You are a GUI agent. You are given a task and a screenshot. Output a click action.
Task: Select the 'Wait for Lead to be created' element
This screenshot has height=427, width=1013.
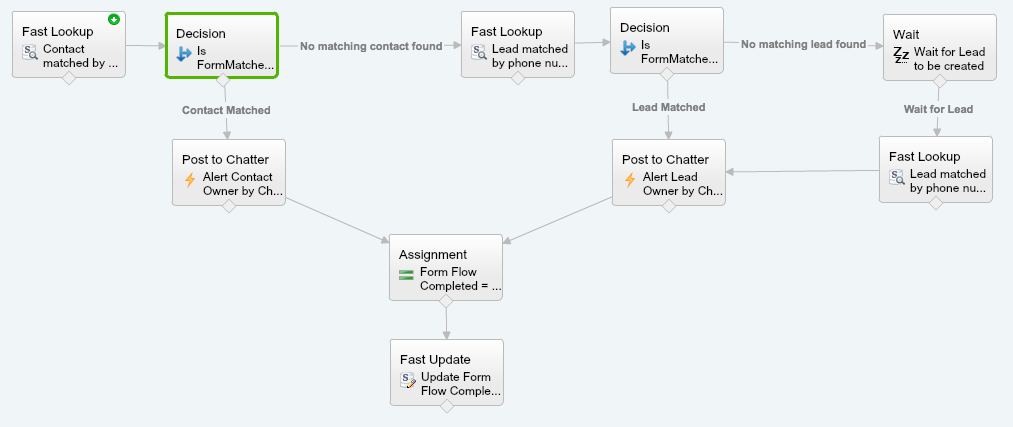click(x=939, y=47)
